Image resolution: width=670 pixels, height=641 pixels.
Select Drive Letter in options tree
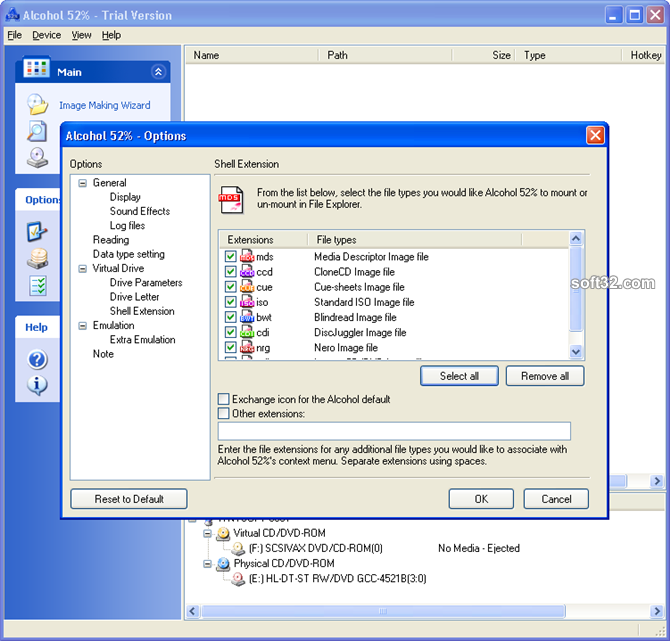tap(134, 297)
